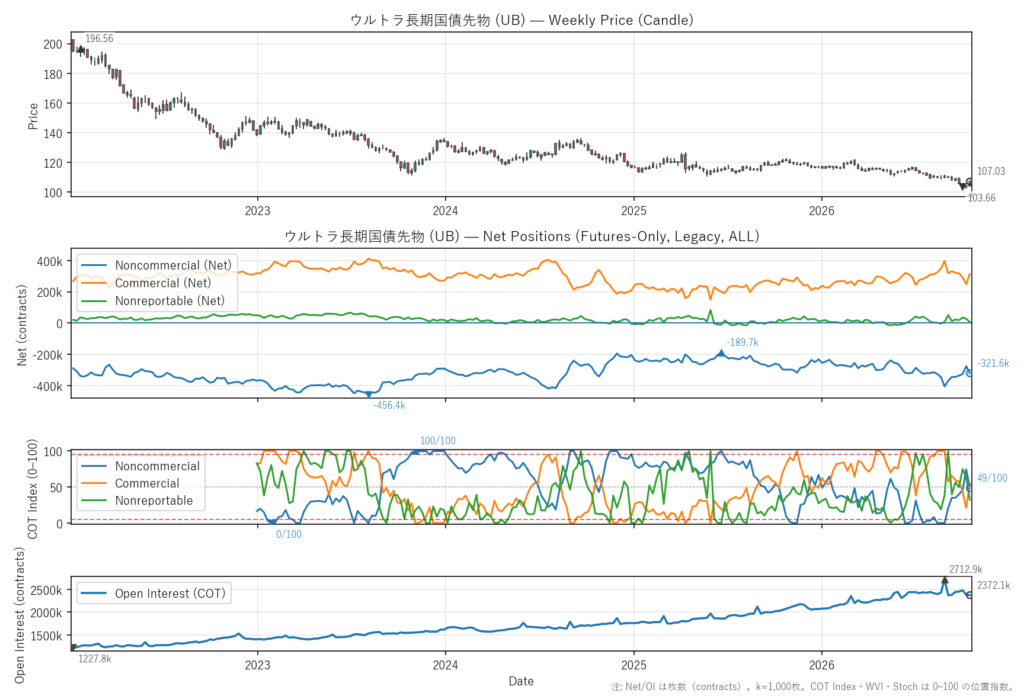Click the COT Index (0–100) axis label
Image resolution: width=1024 pixels, height=699 pixels.
pos(33,489)
